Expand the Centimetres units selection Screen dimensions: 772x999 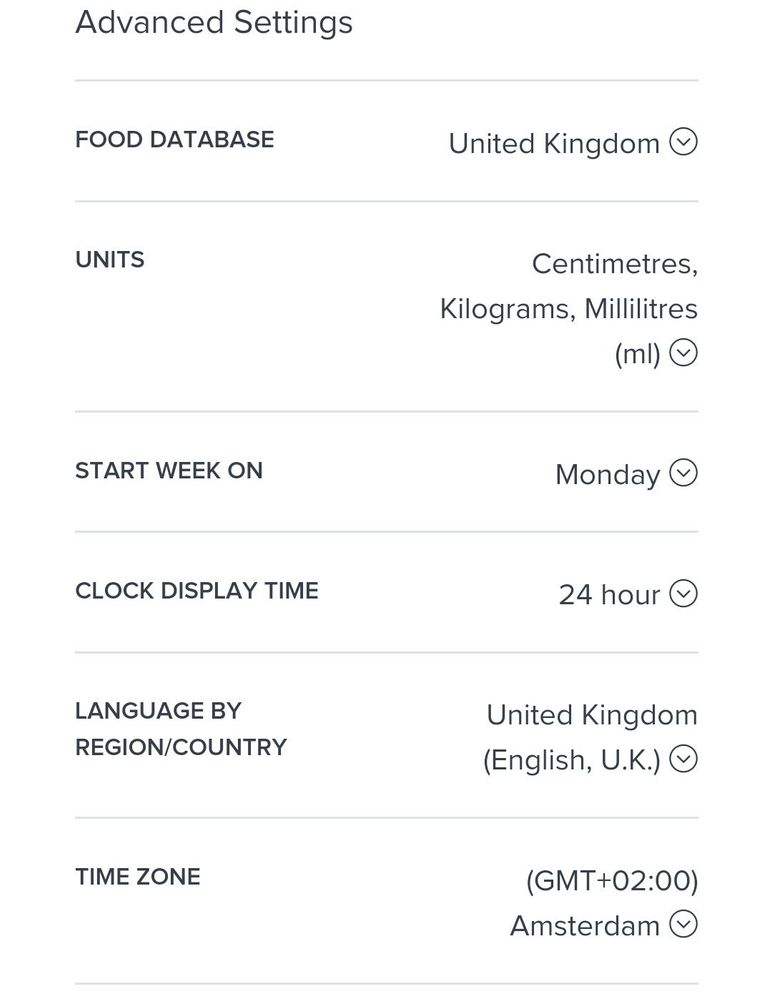pyautogui.click(x=614, y=264)
